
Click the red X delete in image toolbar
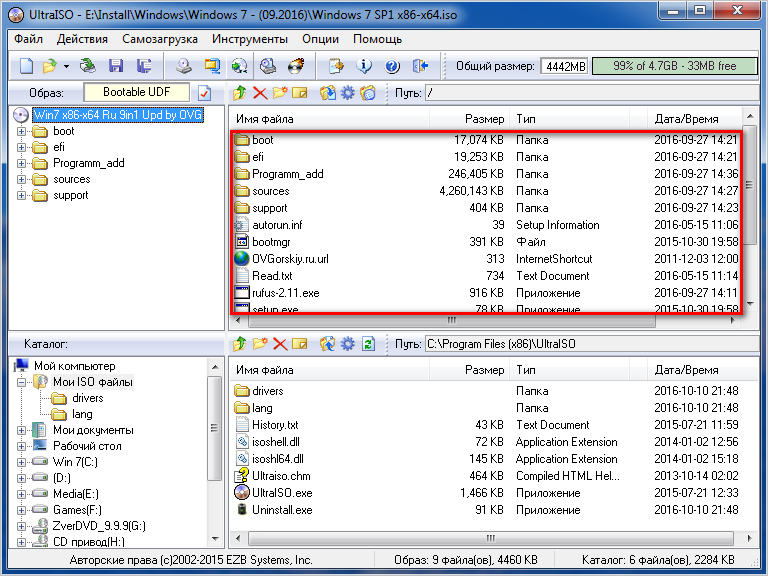click(260, 93)
